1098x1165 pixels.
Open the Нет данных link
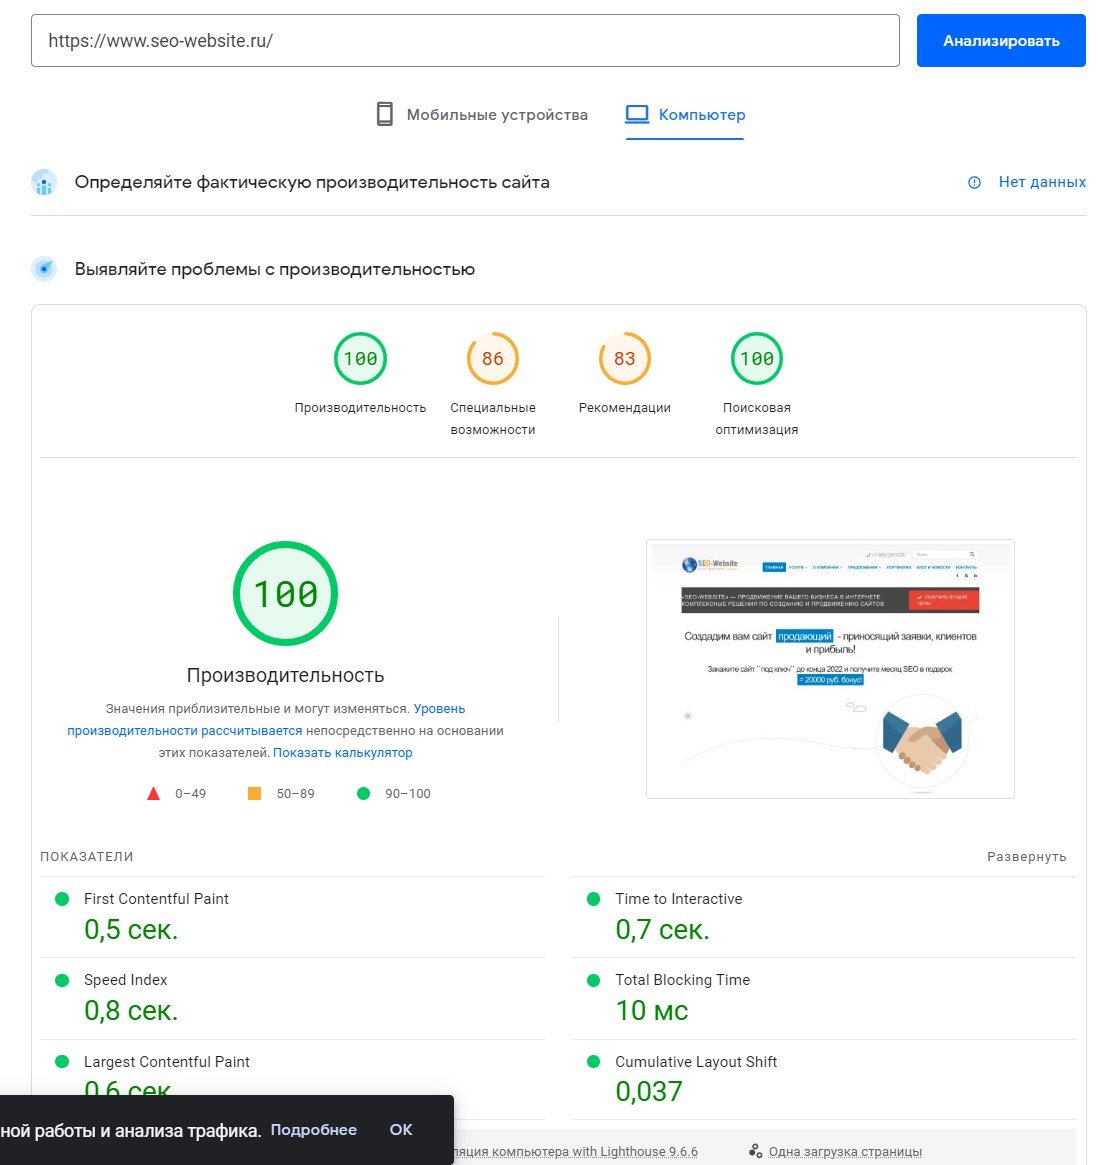(x=1042, y=182)
